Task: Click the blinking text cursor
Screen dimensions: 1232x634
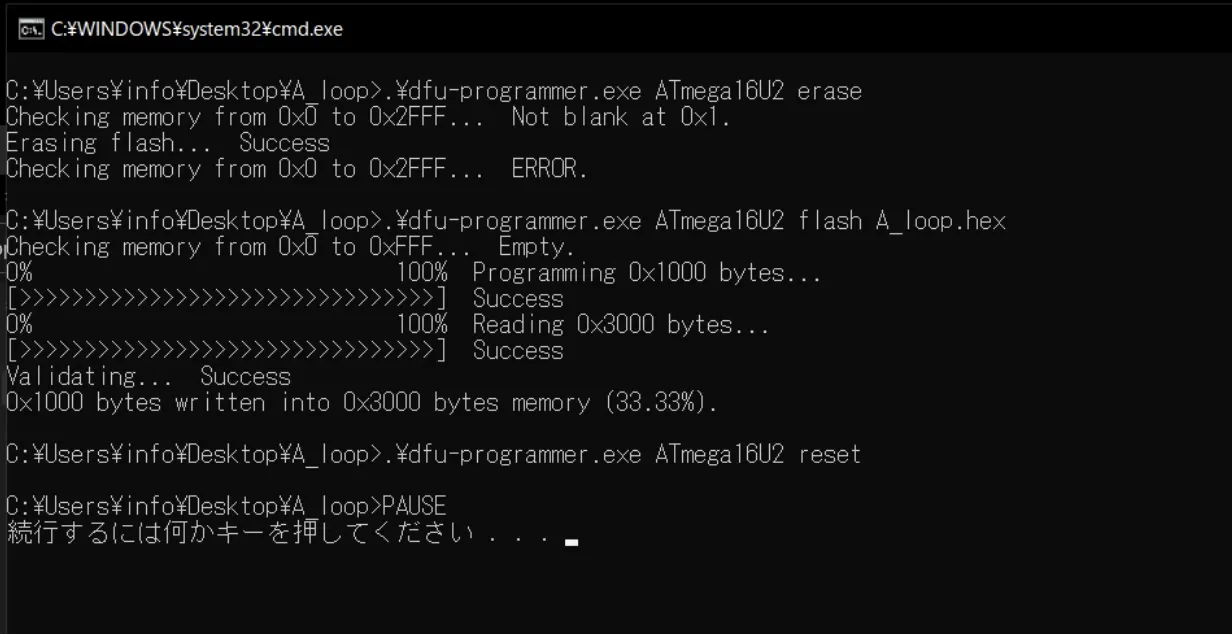Action: click(571, 543)
